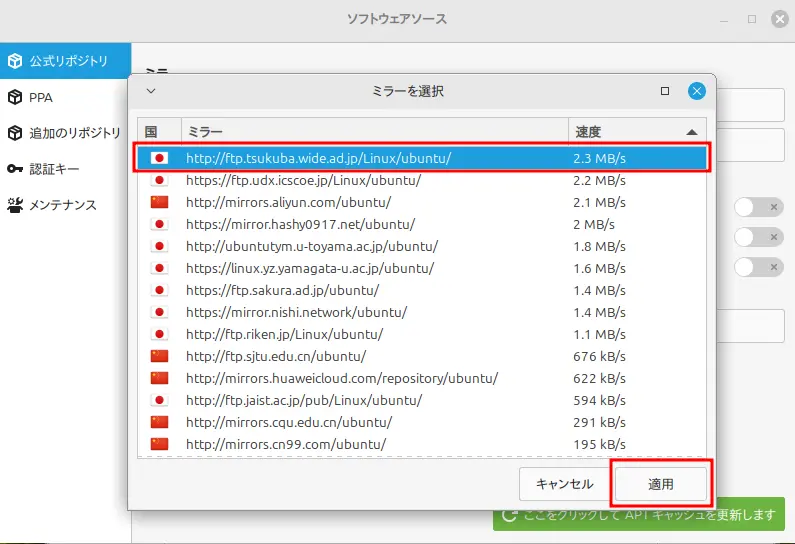The height and width of the screenshot is (544, 795).
Task: Open the 公式リポジトリ sidebar section
Action: point(65,61)
